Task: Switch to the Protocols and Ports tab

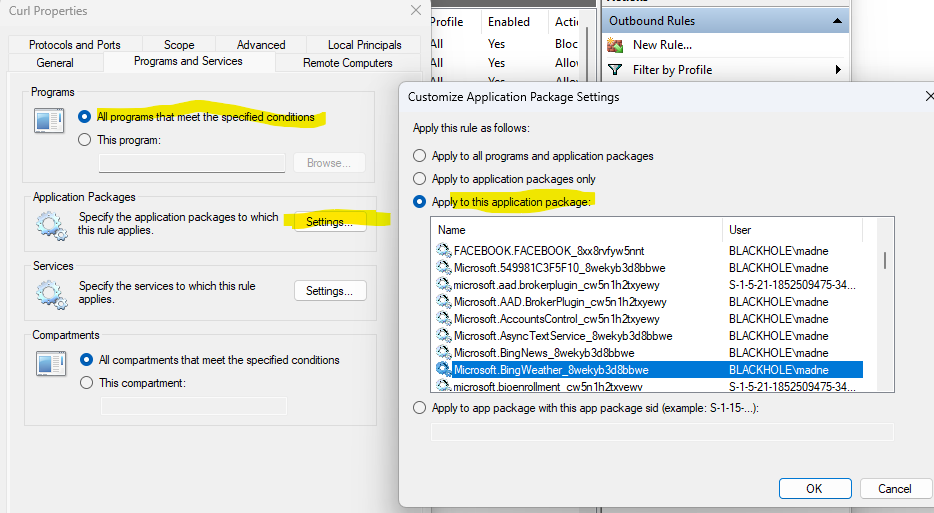Action: point(74,45)
